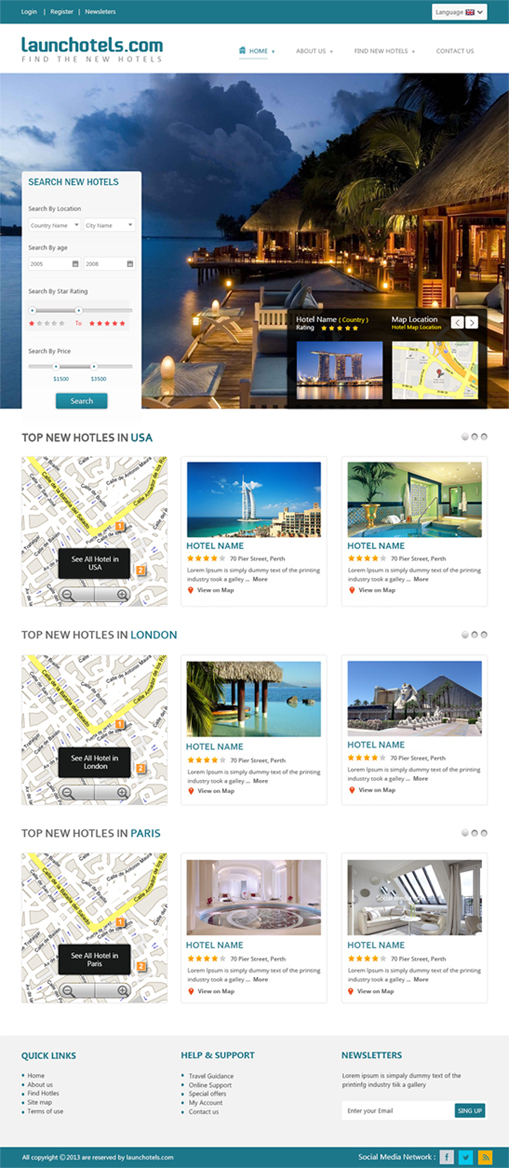
Task: Click See All Hotel in Paris button
Action: (95, 959)
